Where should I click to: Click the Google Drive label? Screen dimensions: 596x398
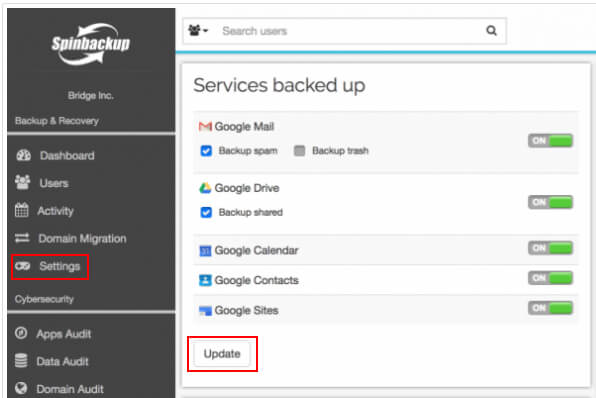247,188
